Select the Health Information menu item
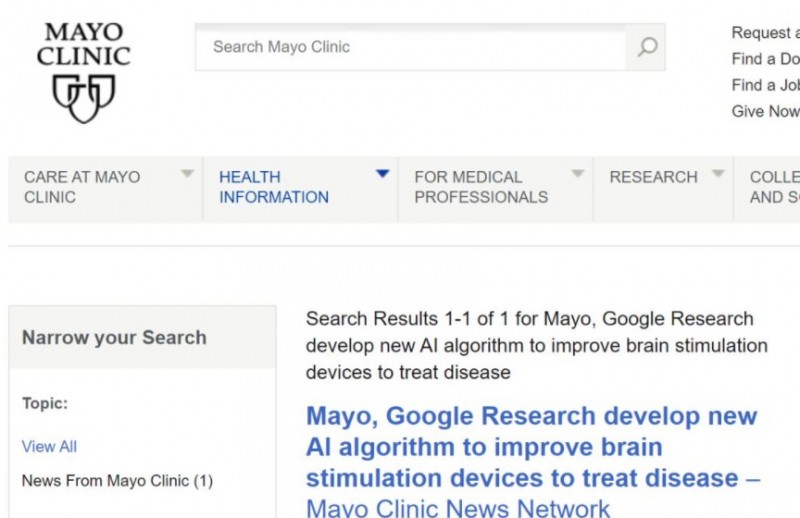This screenshot has width=800, height=518. coord(273,187)
